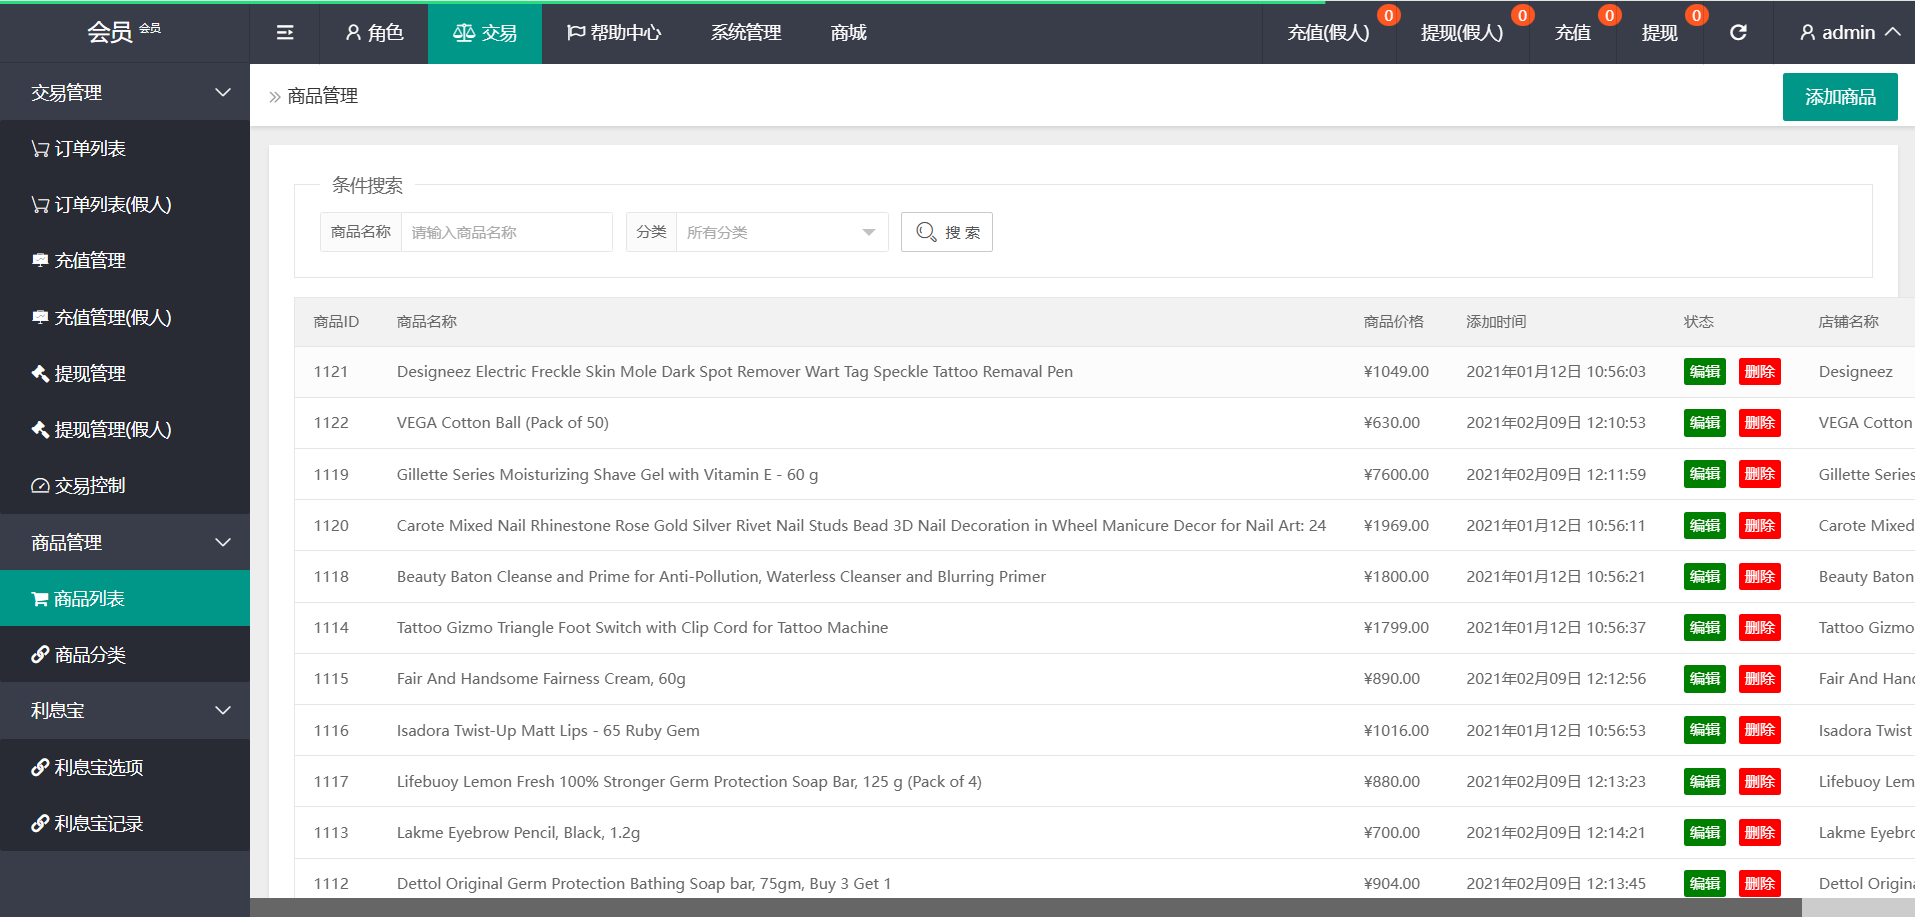Switch to the 帮助中心 tab

point(614,33)
